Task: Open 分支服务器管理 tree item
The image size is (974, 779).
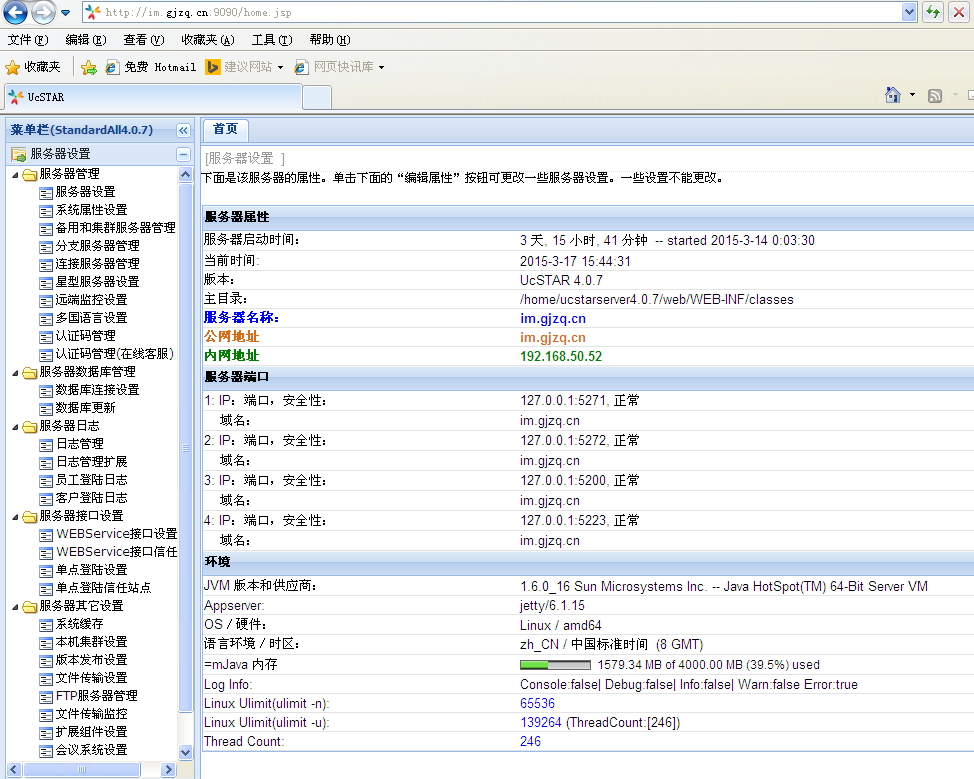Action: point(98,246)
